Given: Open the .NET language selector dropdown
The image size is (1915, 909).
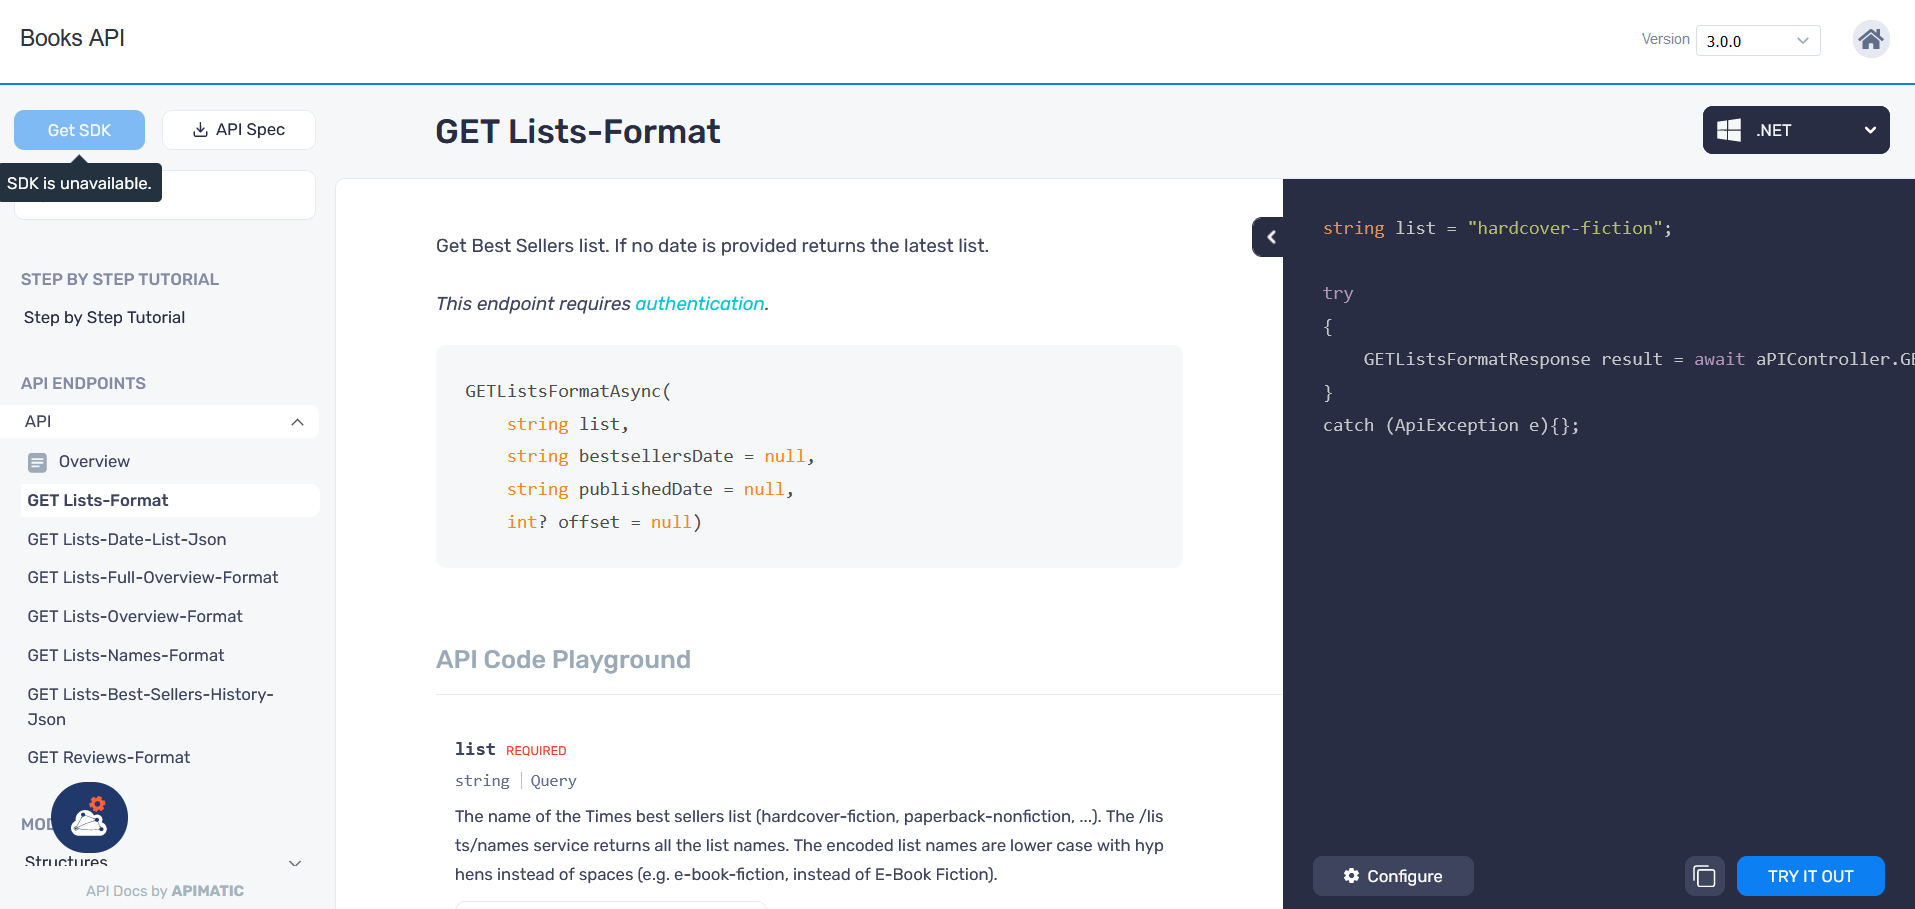Looking at the screenshot, I should 1796,130.
